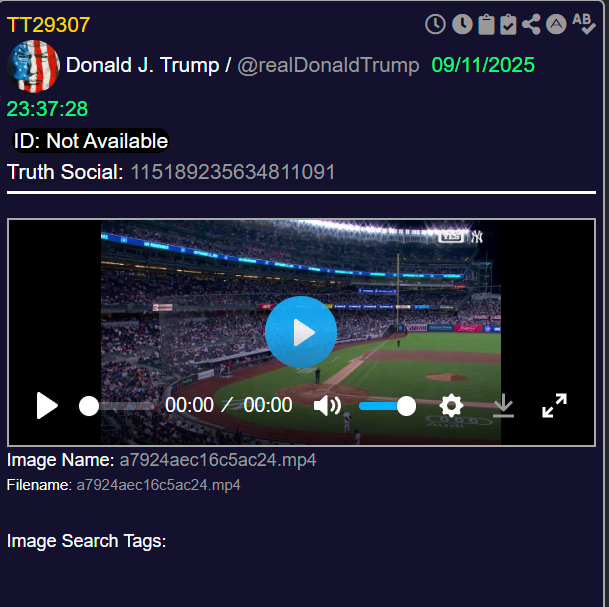The width and height of the screenshot is (609, 607).
Task: Click the plain clipboard copy icon
Action: coord(486,24)
